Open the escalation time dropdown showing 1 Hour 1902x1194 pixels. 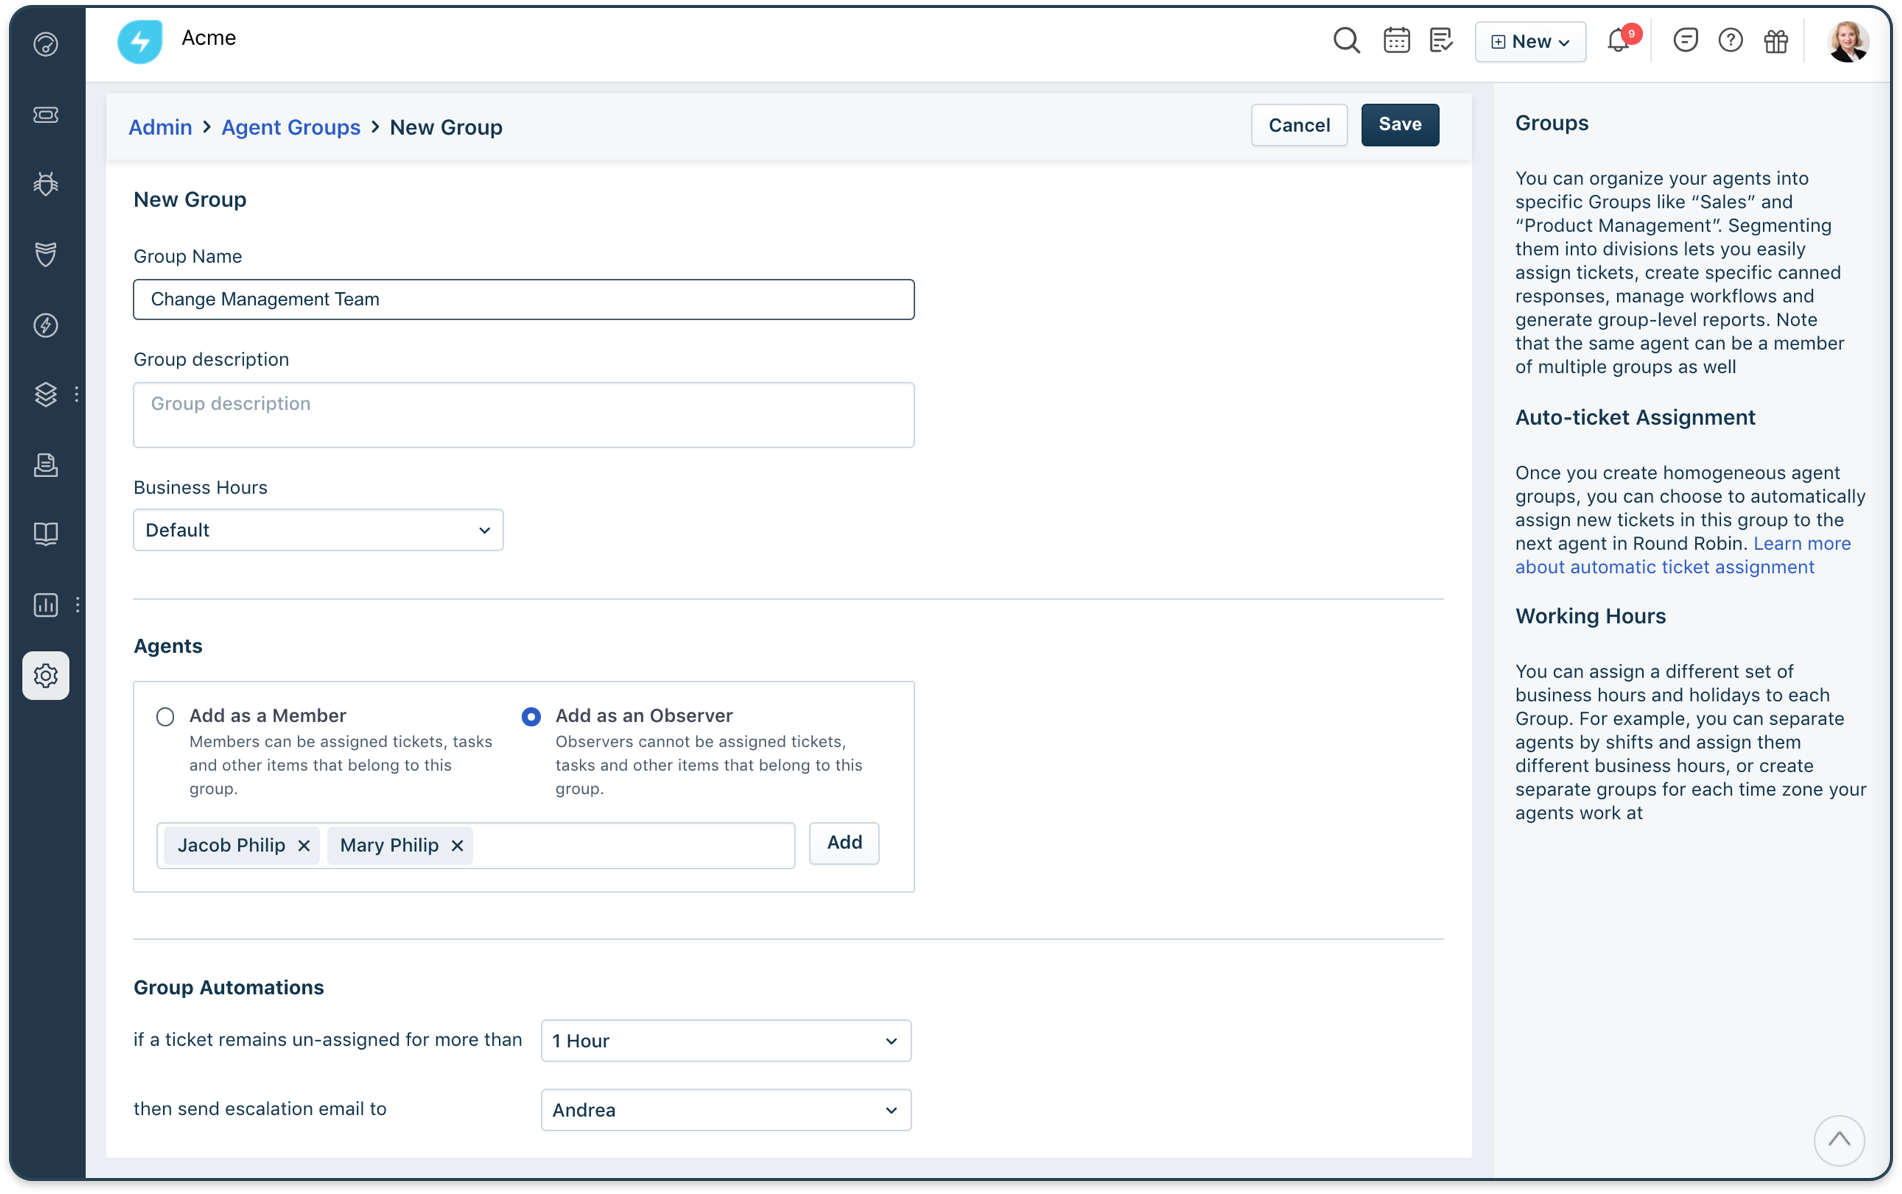tap(725, 1040)
